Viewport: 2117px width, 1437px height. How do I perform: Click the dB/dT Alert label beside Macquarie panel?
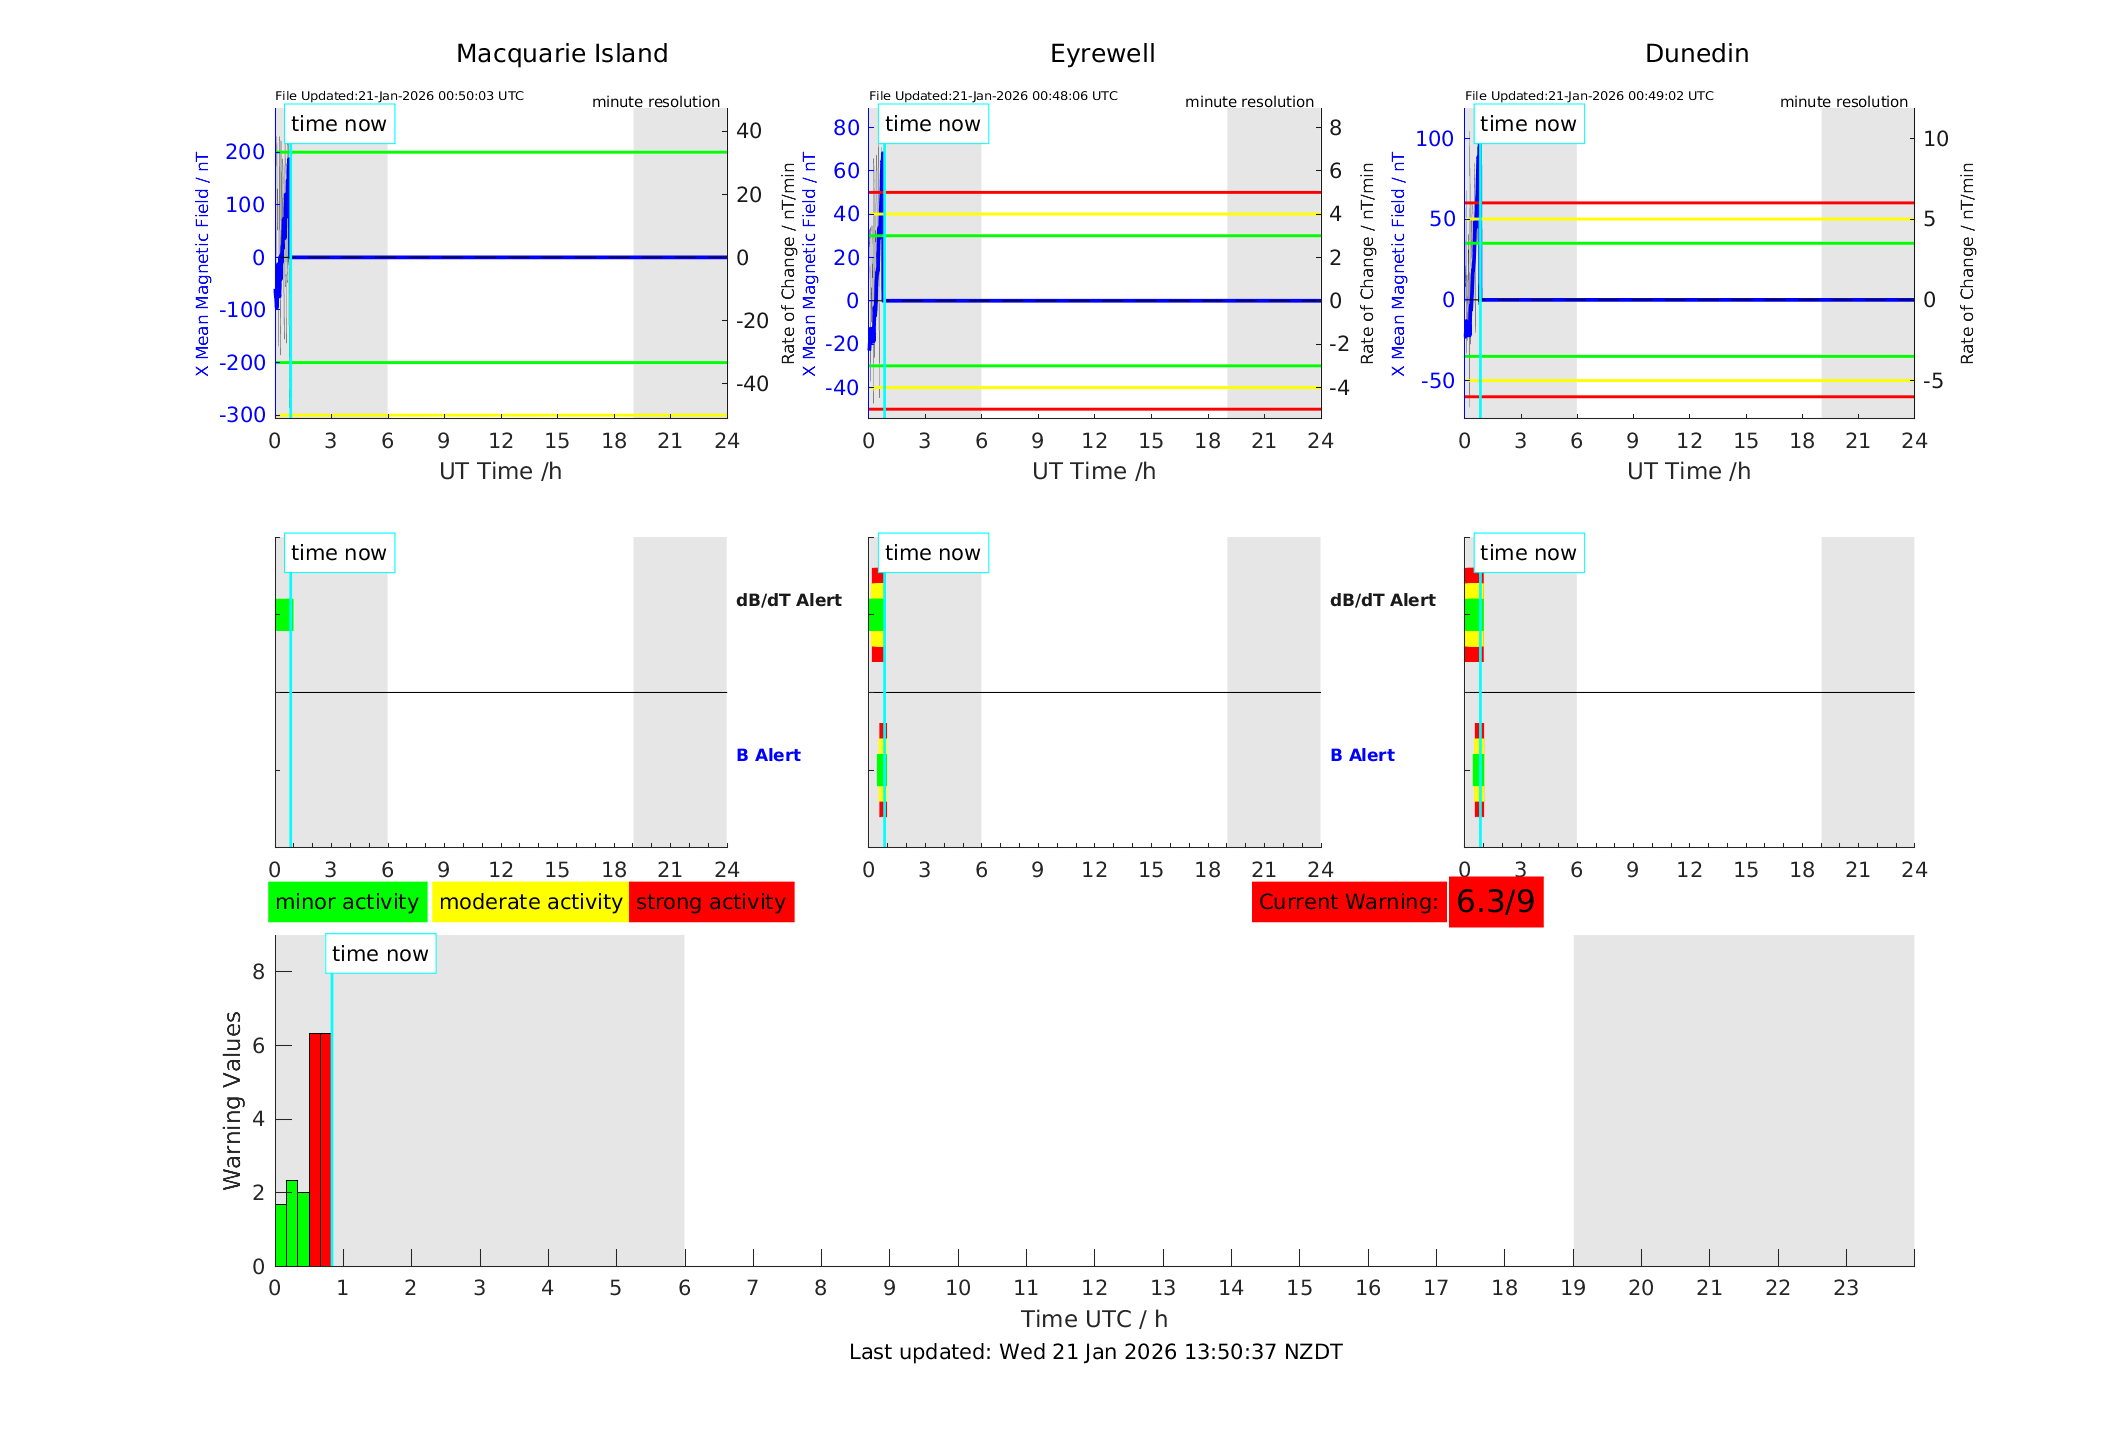click(x=788, y=600)
